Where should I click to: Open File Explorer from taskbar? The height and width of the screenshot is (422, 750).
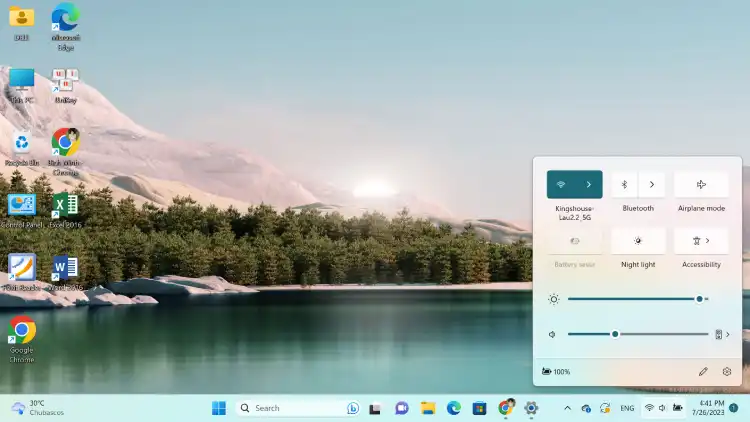click(x=428, y=408)
